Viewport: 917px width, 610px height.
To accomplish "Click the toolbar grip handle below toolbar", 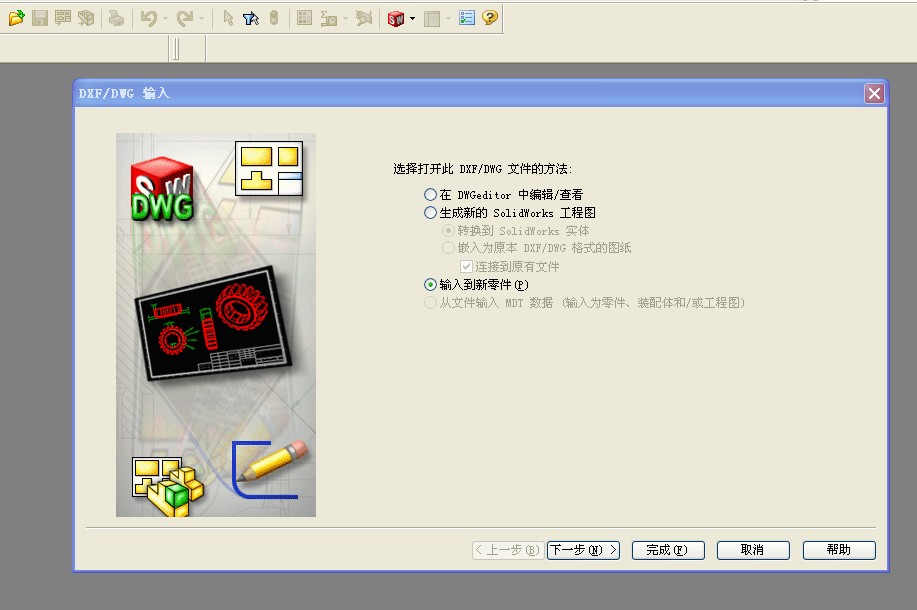I will pos(175,49).
